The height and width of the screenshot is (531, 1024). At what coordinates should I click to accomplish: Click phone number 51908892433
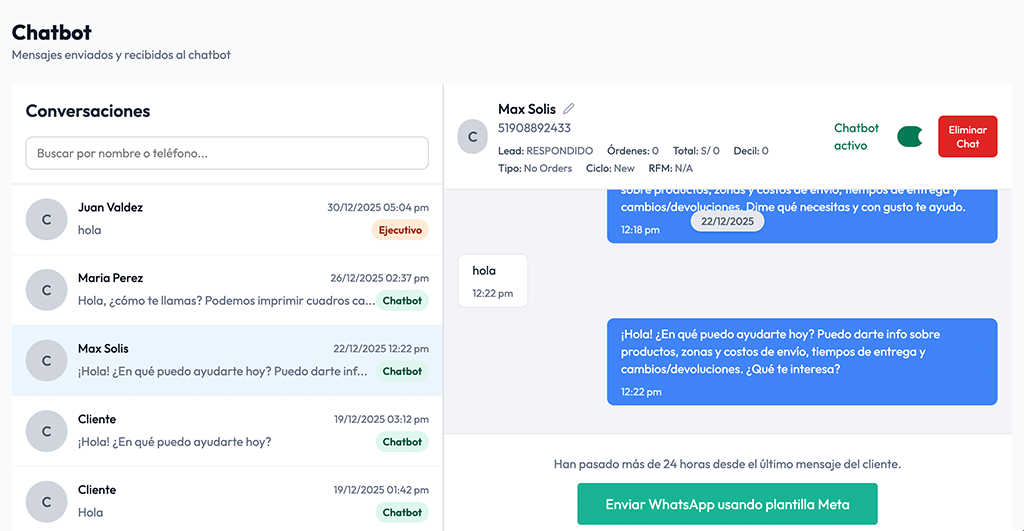[x=534, y=128]
